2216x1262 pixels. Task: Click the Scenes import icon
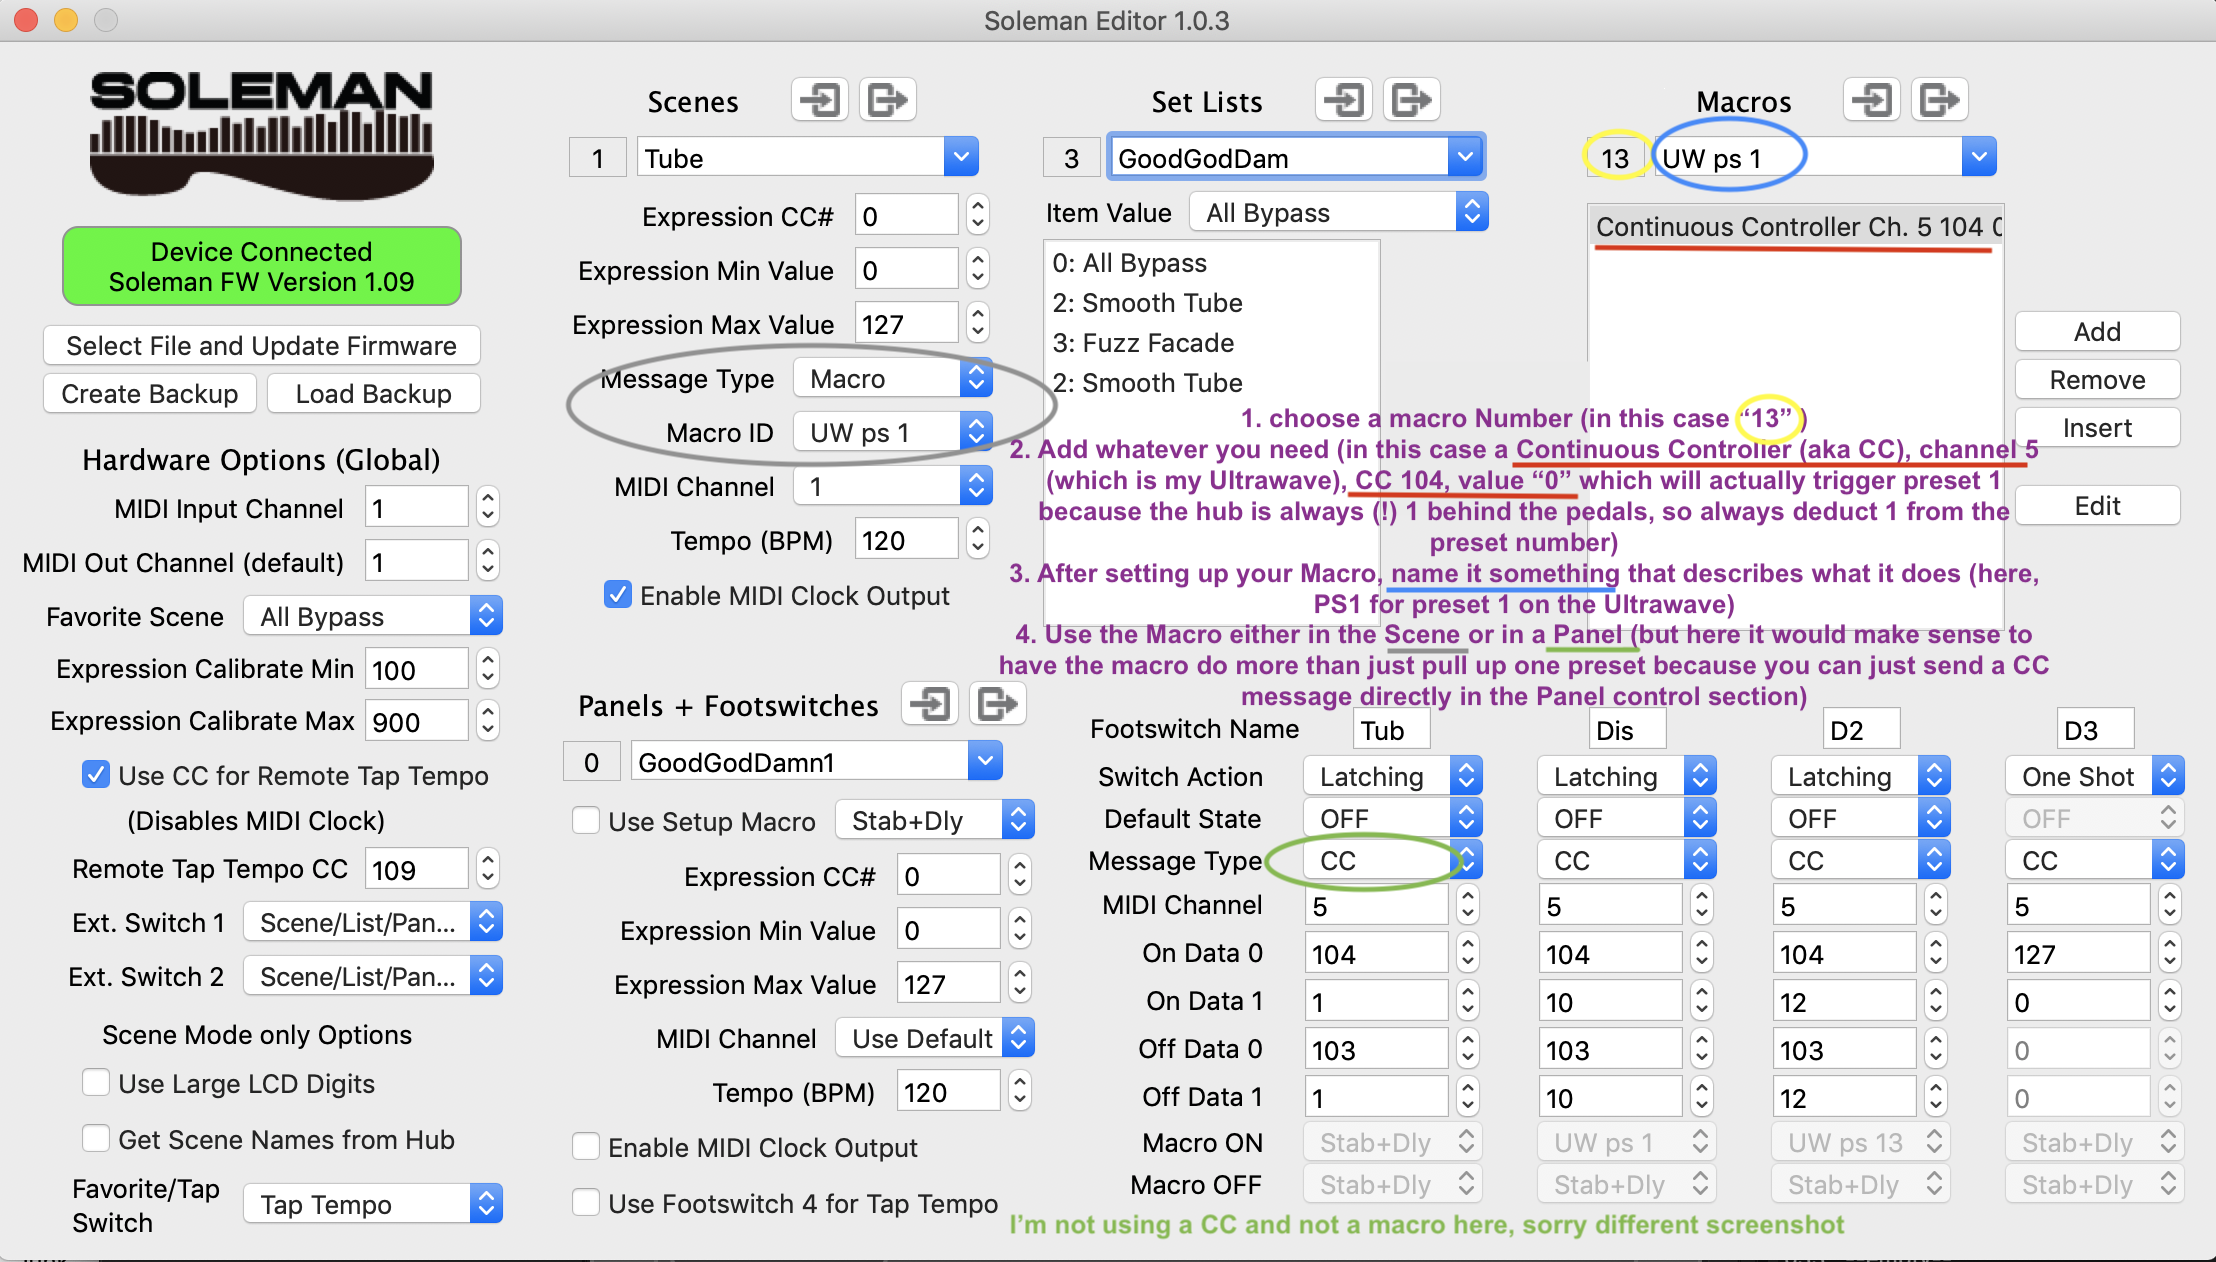(x=819, y=100)
